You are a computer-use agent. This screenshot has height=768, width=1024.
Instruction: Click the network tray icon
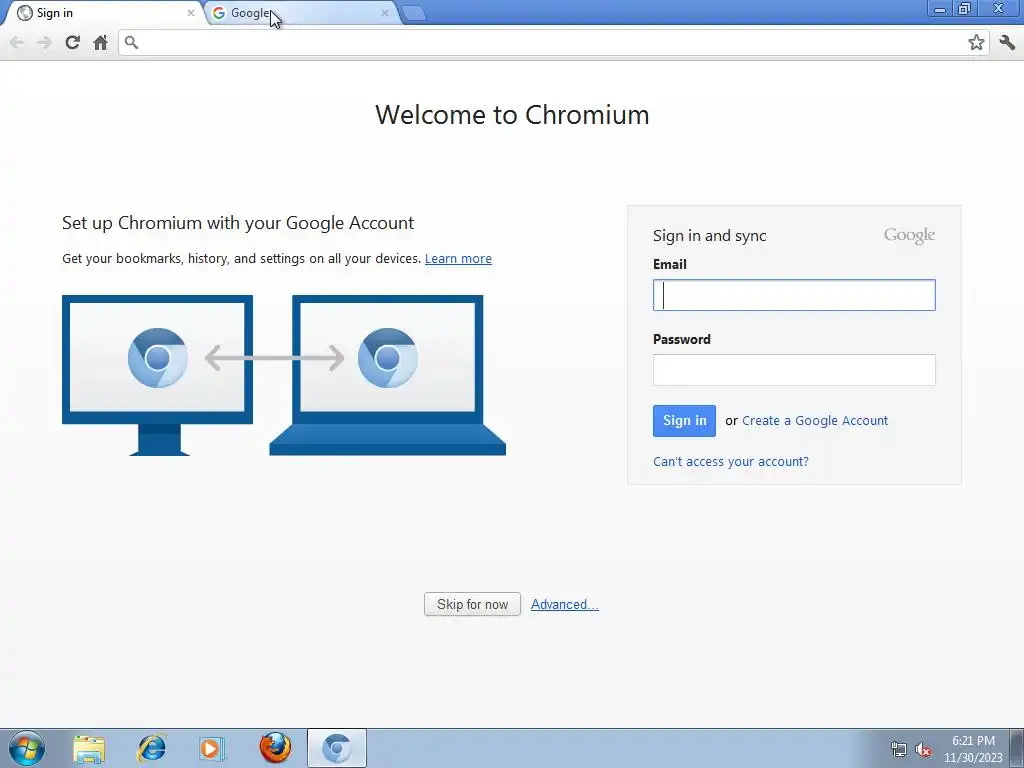[899, 750]
